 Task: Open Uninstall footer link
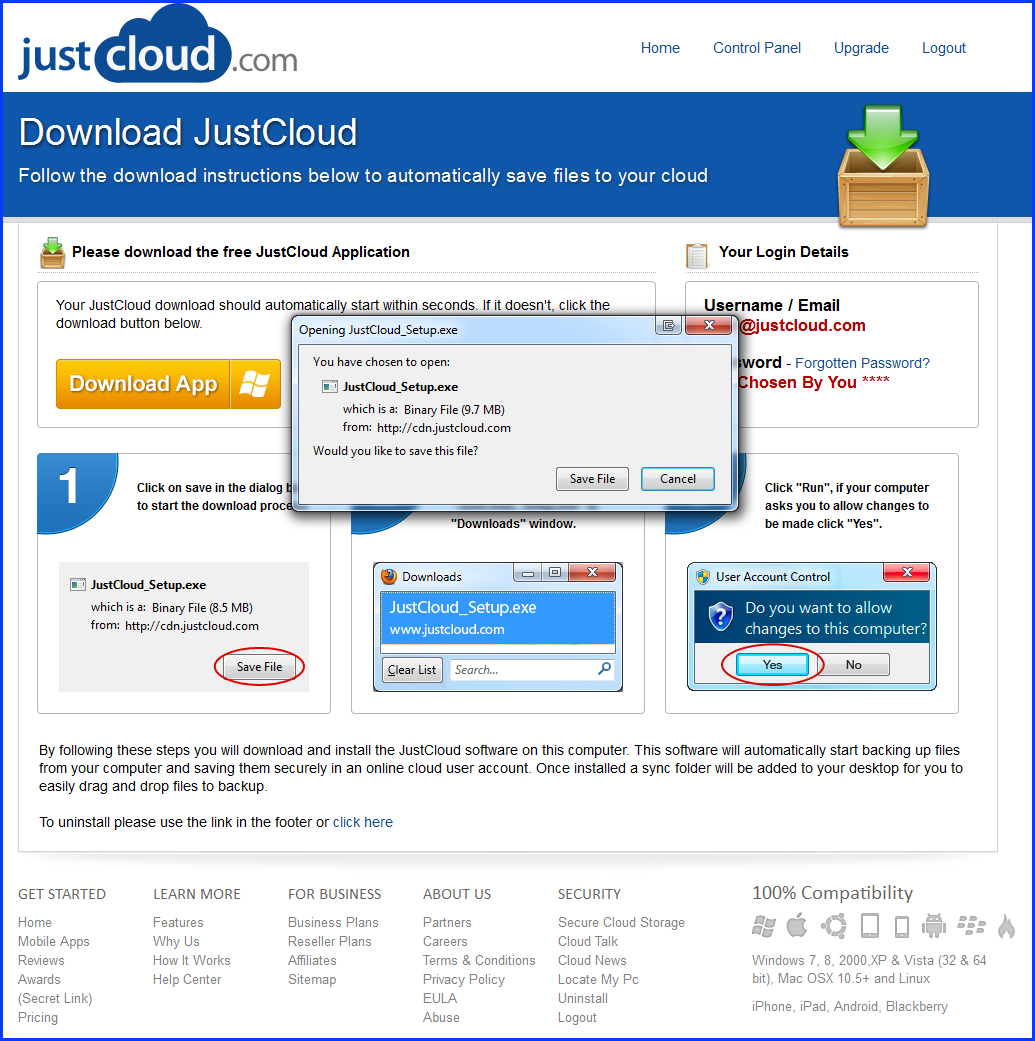[582, 999]
